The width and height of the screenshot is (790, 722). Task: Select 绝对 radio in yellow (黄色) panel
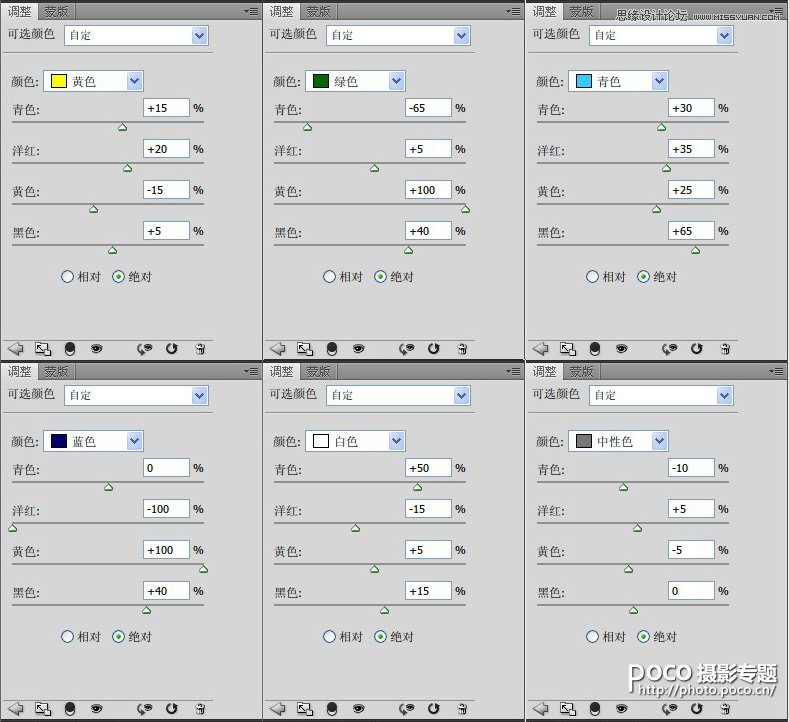click(x=118, y=277)
